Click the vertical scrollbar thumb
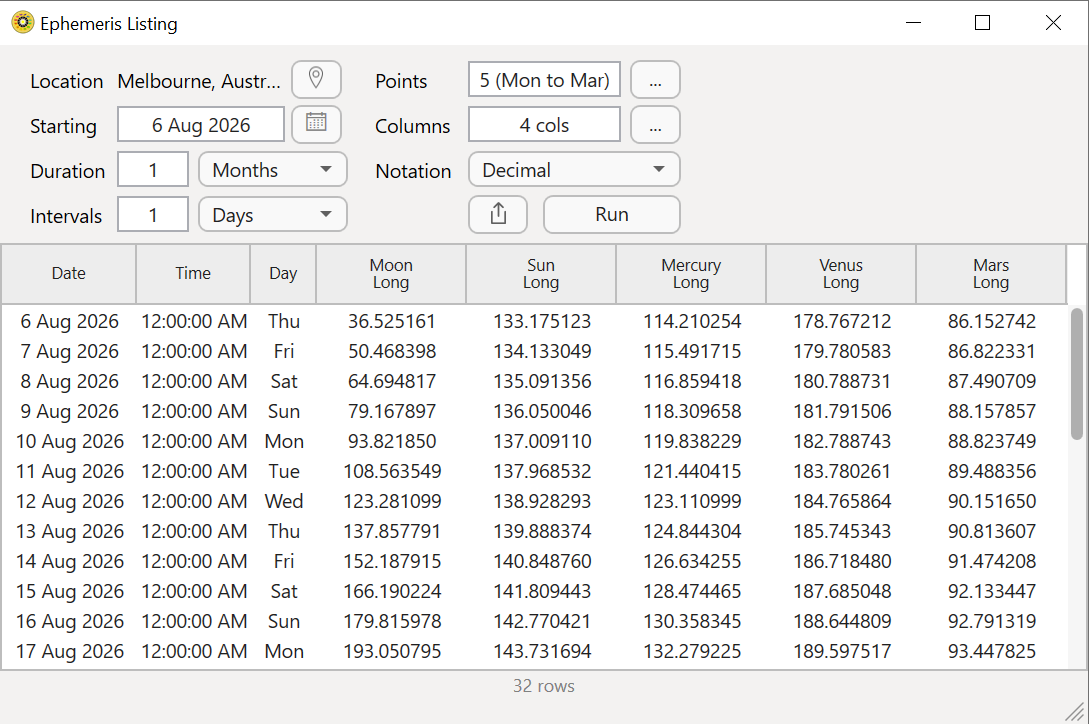 point(1076,374)
